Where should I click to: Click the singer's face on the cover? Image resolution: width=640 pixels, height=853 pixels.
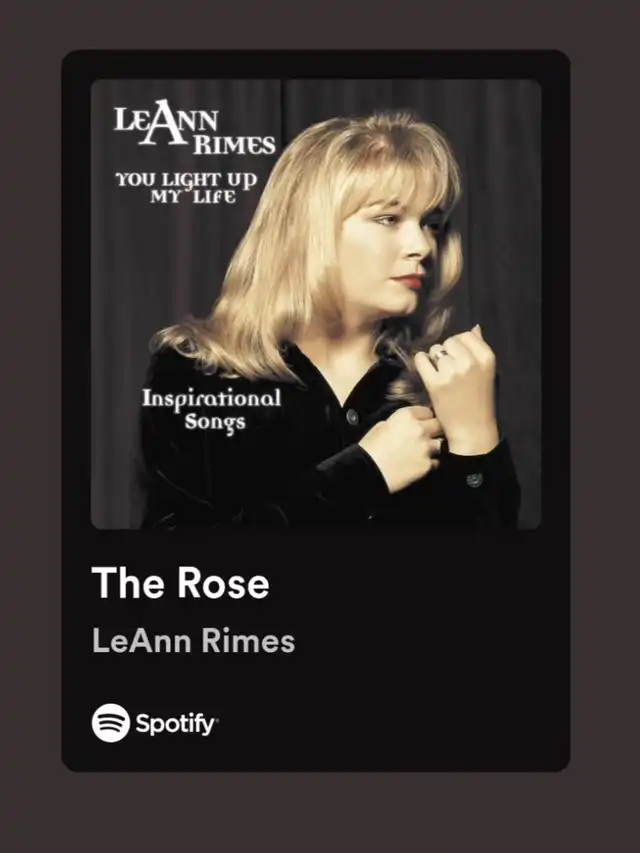pos(393,248)
